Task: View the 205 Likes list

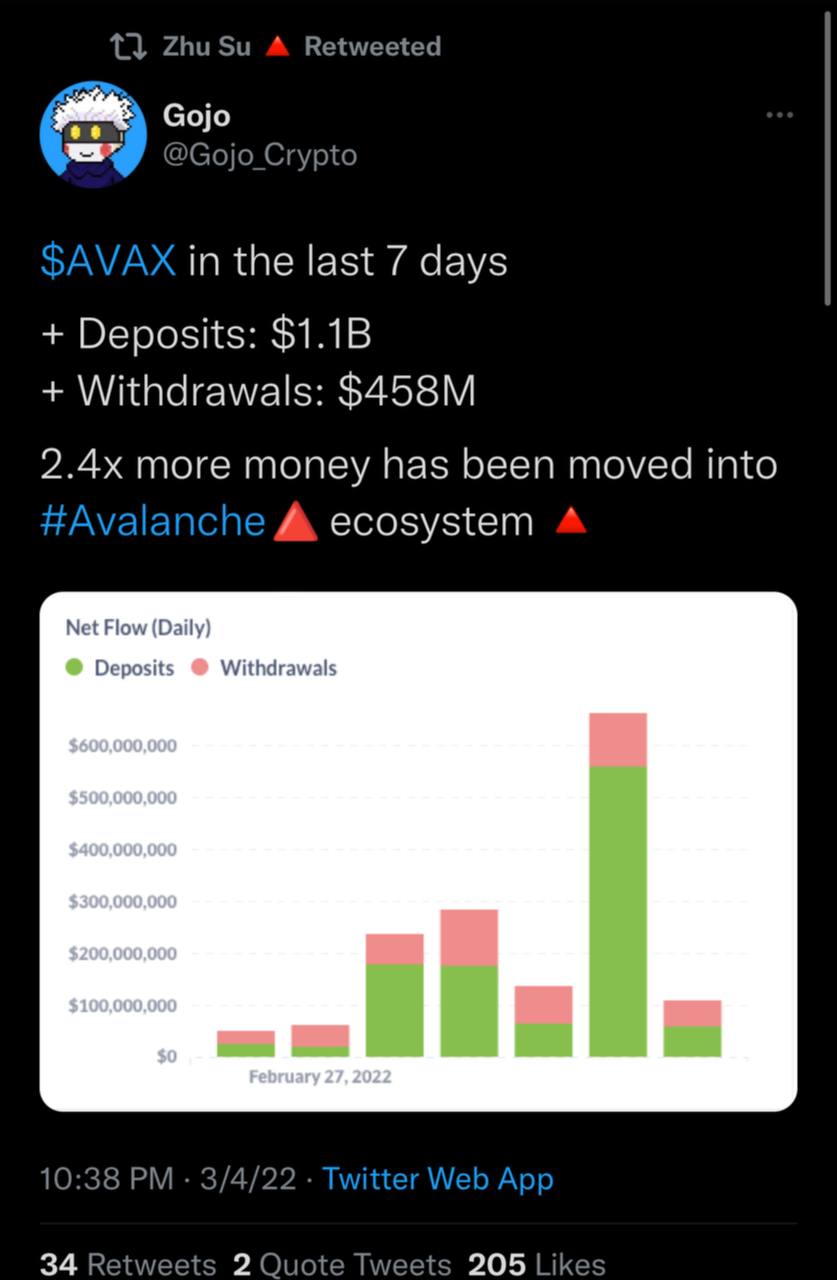Action: pos(536,1264)
